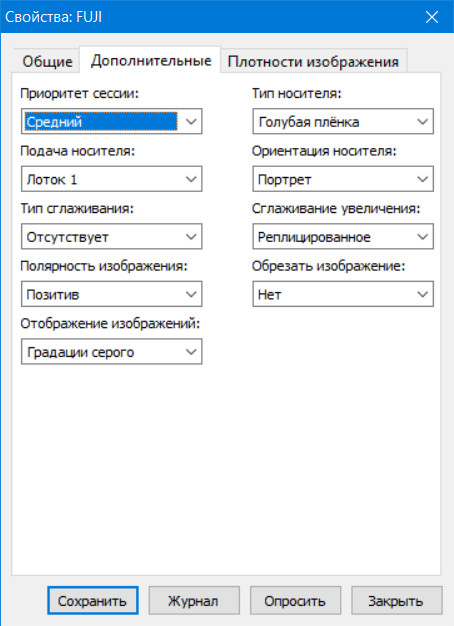454x626 pixels.
Task: Switch to the Плотности изображения tab
Action: click(x=313, y=61)
